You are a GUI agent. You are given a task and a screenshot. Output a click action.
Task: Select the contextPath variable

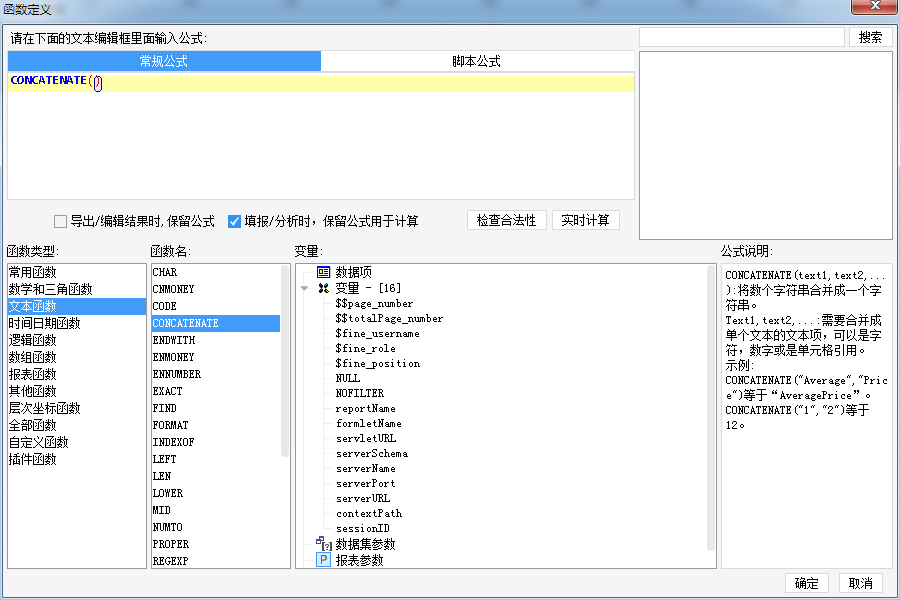tap(369, 513)
